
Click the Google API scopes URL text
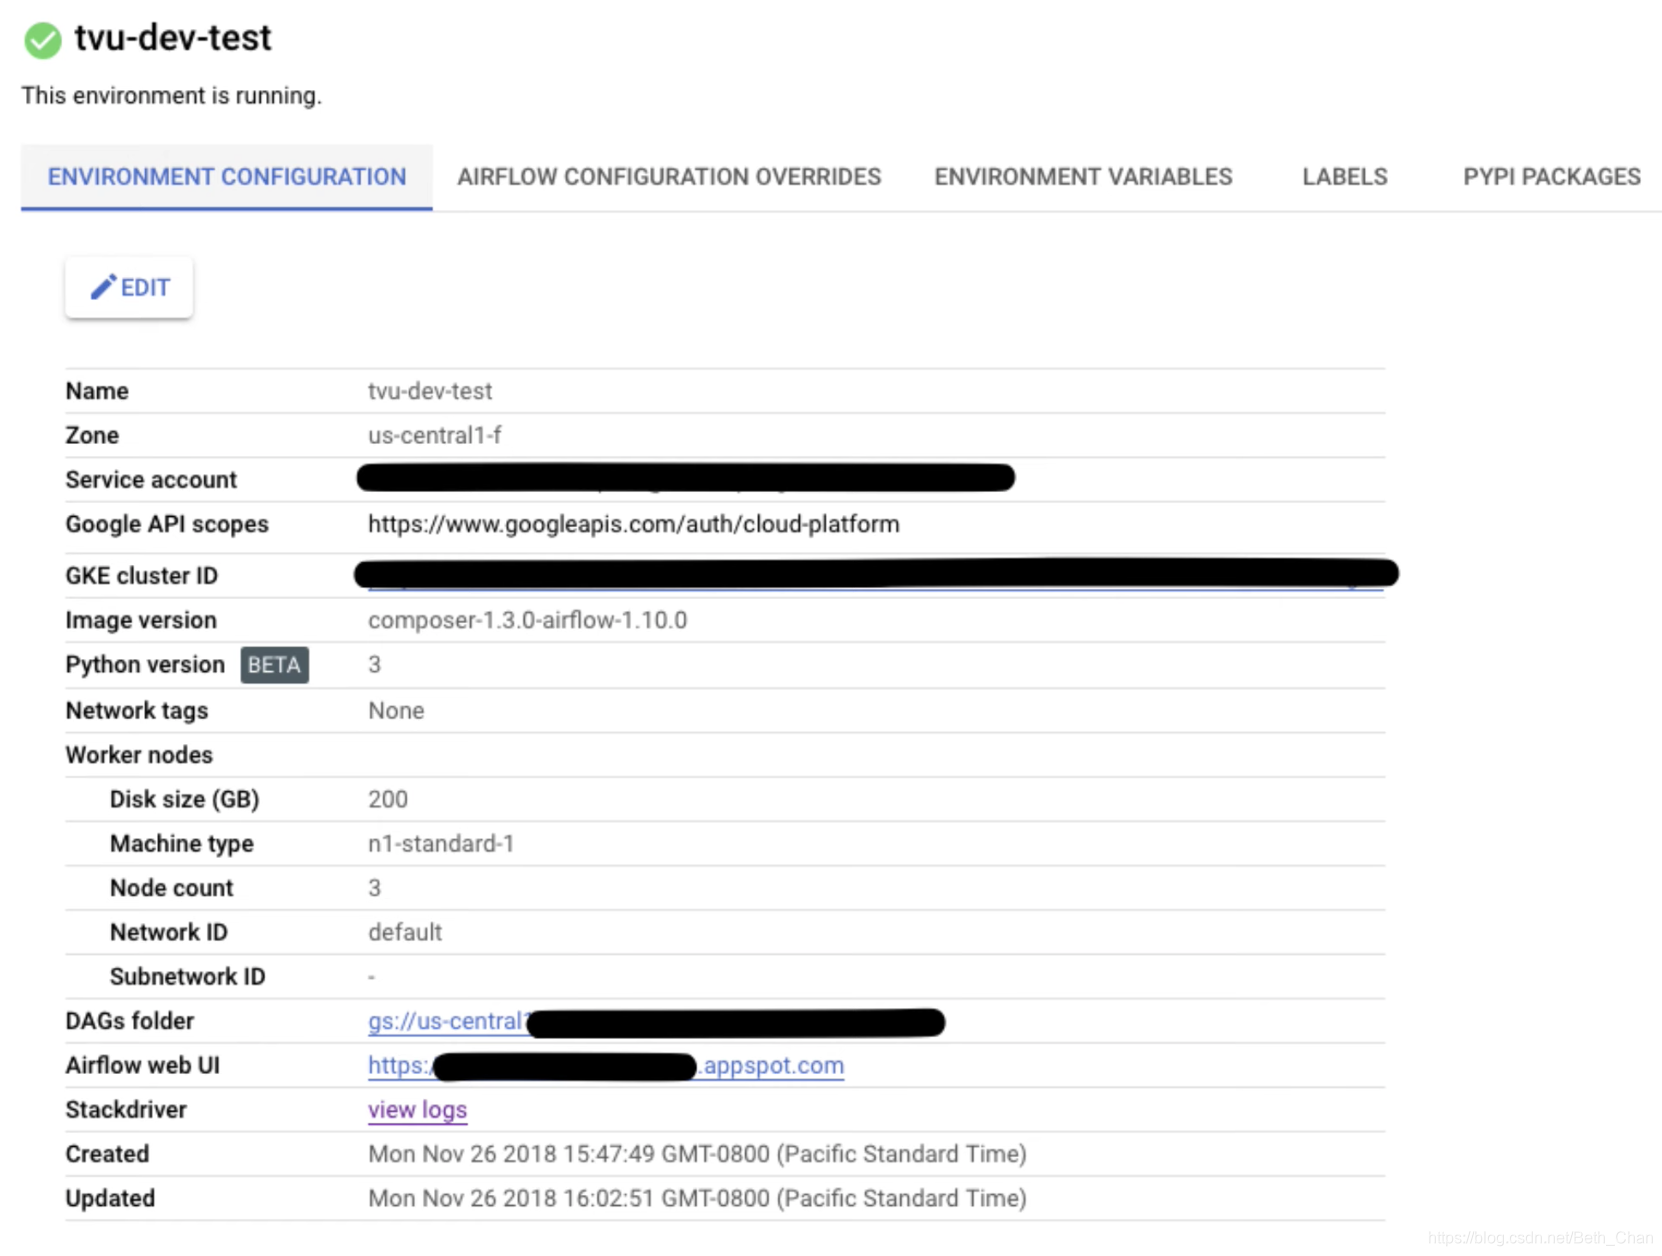pos(634,524)
